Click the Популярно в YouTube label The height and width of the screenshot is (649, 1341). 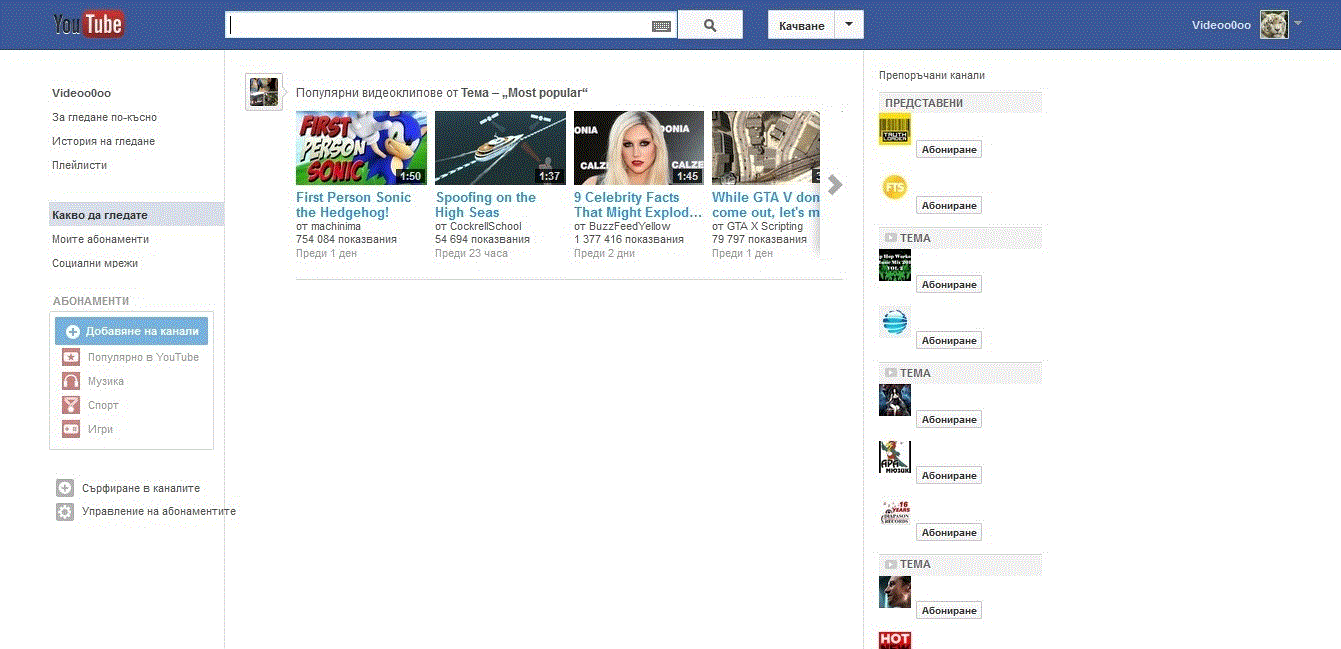pos(143,357)
